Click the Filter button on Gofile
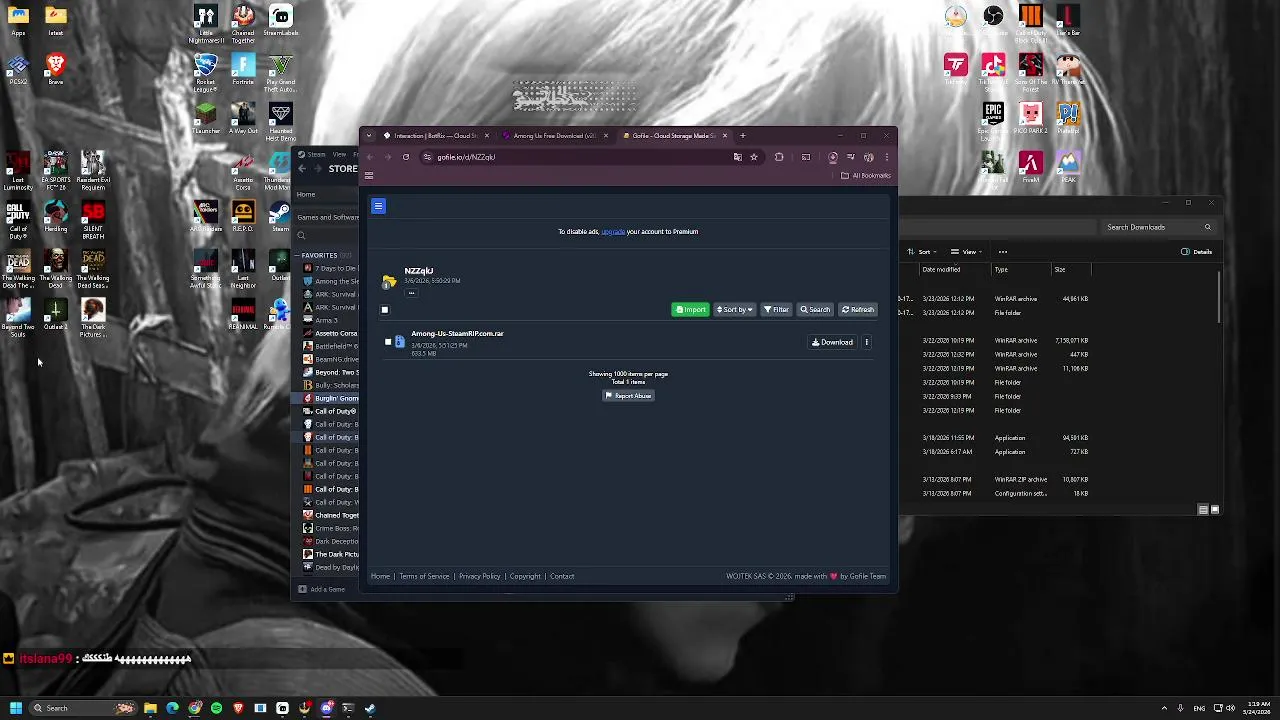This screenshot has height=720, width=1280. [777, 310]
